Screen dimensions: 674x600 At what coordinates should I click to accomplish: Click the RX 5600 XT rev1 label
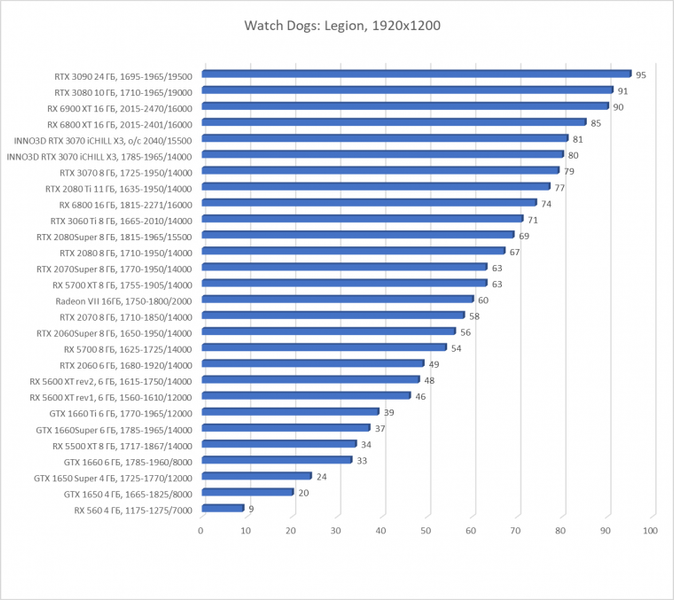(110, 398)
